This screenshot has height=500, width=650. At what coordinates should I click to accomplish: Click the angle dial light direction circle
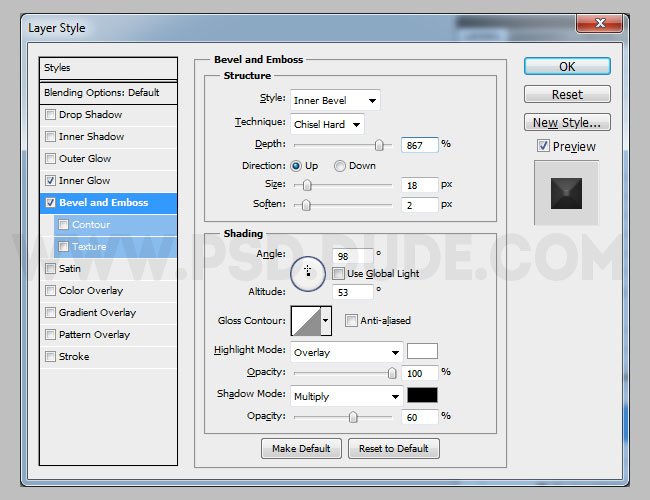308,272
